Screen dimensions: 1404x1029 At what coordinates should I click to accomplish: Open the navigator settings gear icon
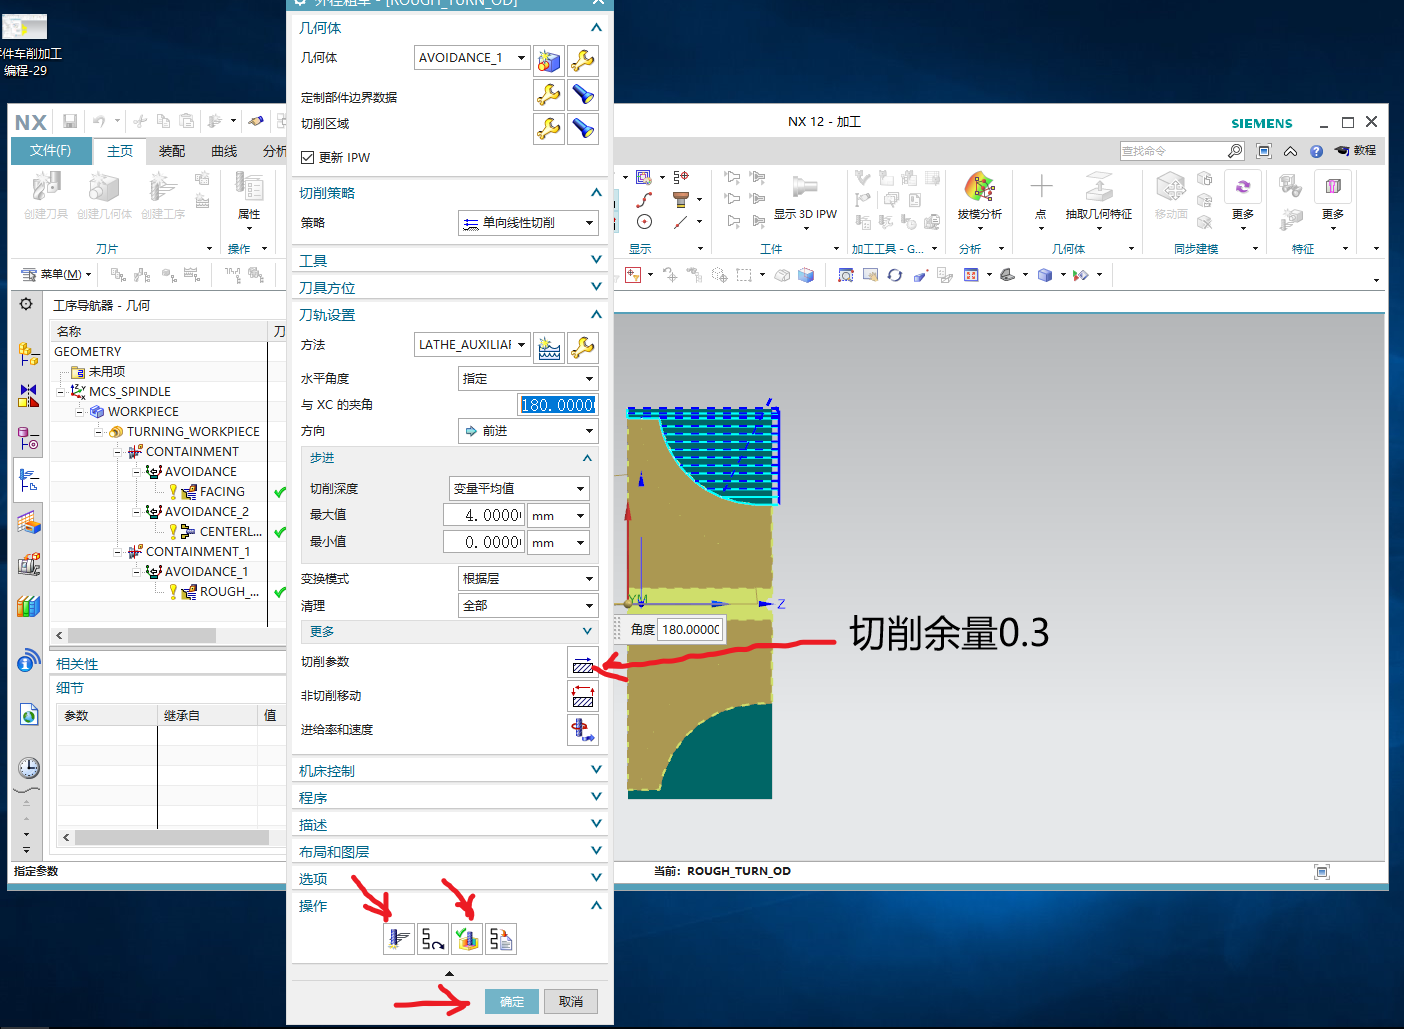[26, 304]
